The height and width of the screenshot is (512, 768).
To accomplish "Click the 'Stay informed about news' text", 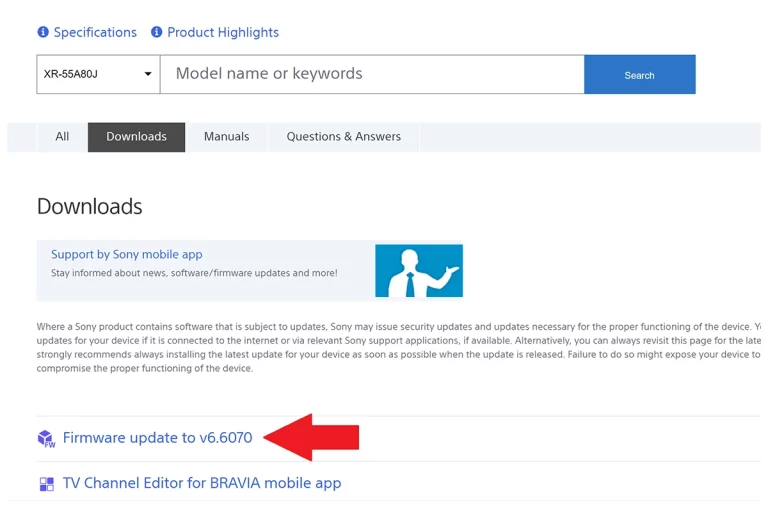I will coord(194,273).
